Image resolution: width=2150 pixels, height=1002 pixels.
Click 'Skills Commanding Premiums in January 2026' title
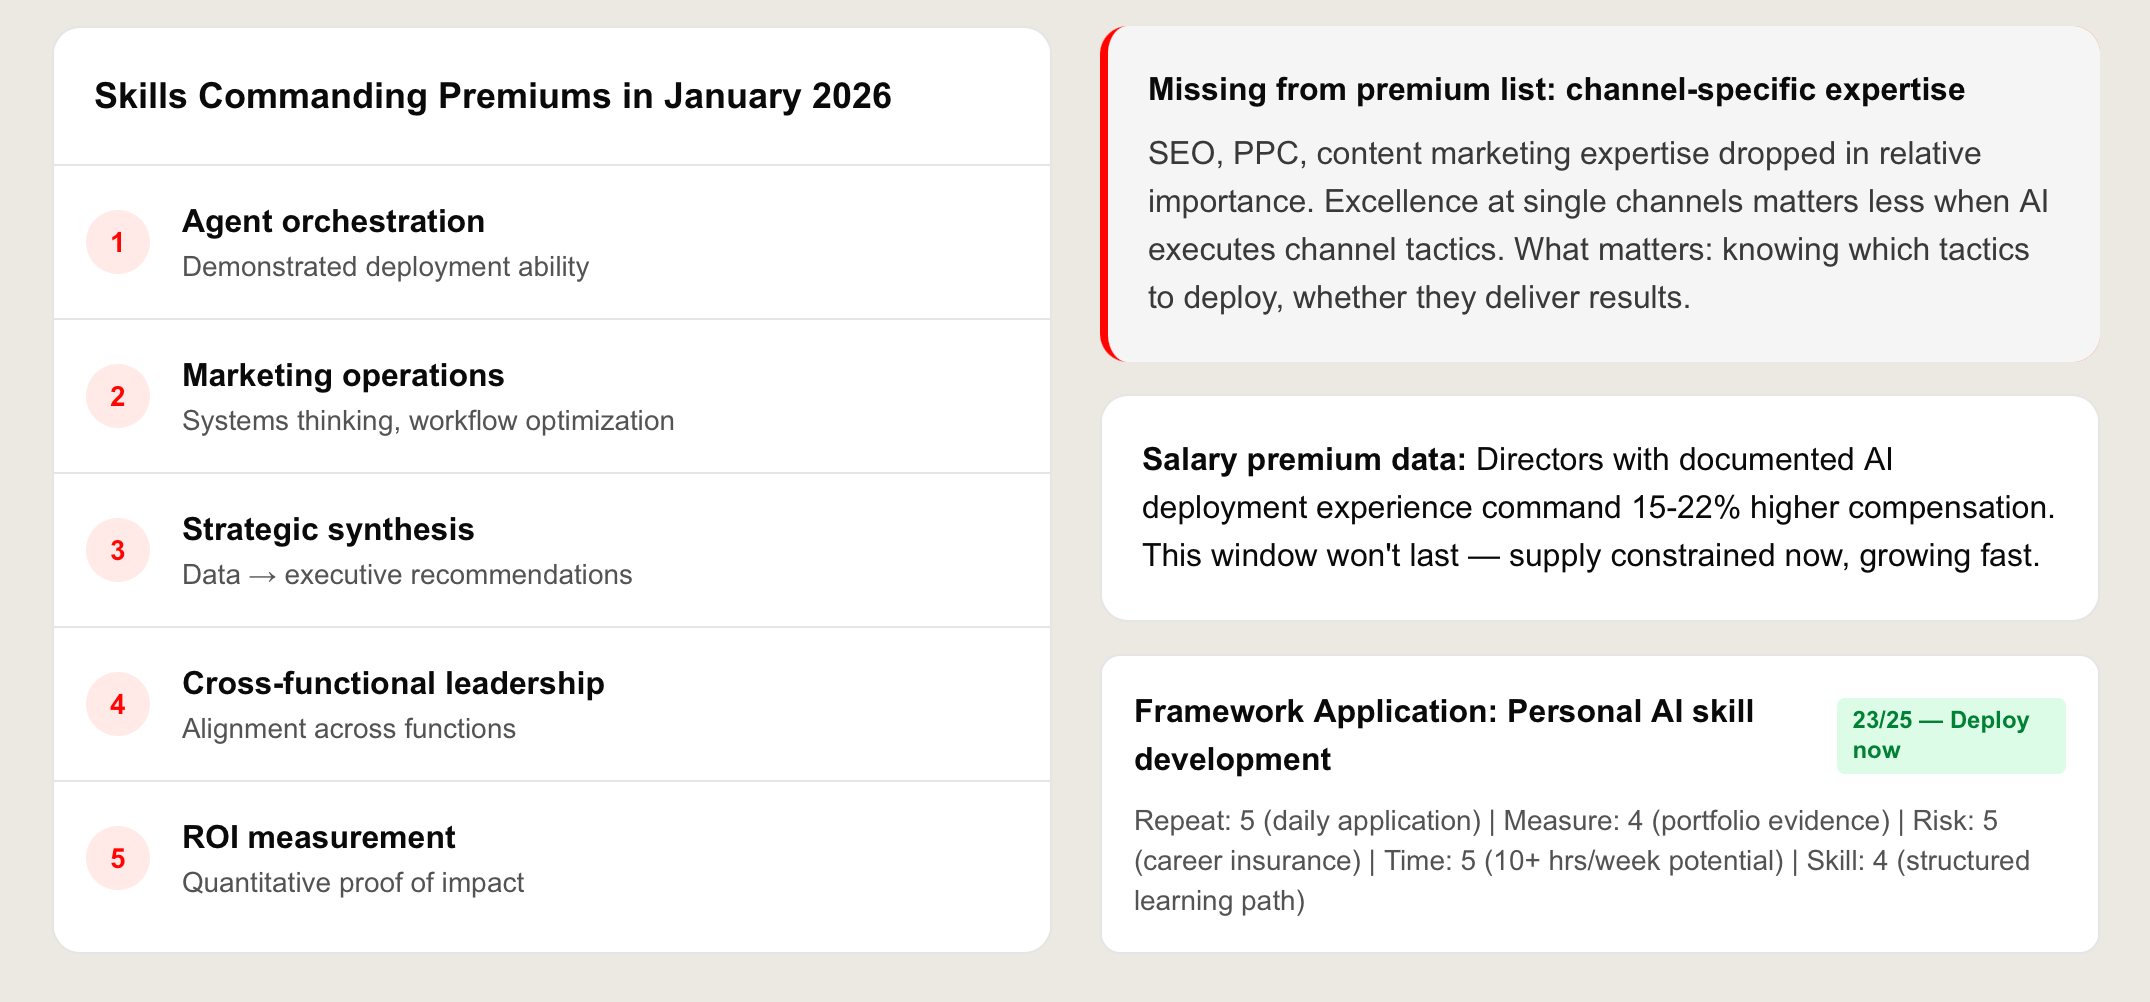pyautogui.click(x=492, y=96)
